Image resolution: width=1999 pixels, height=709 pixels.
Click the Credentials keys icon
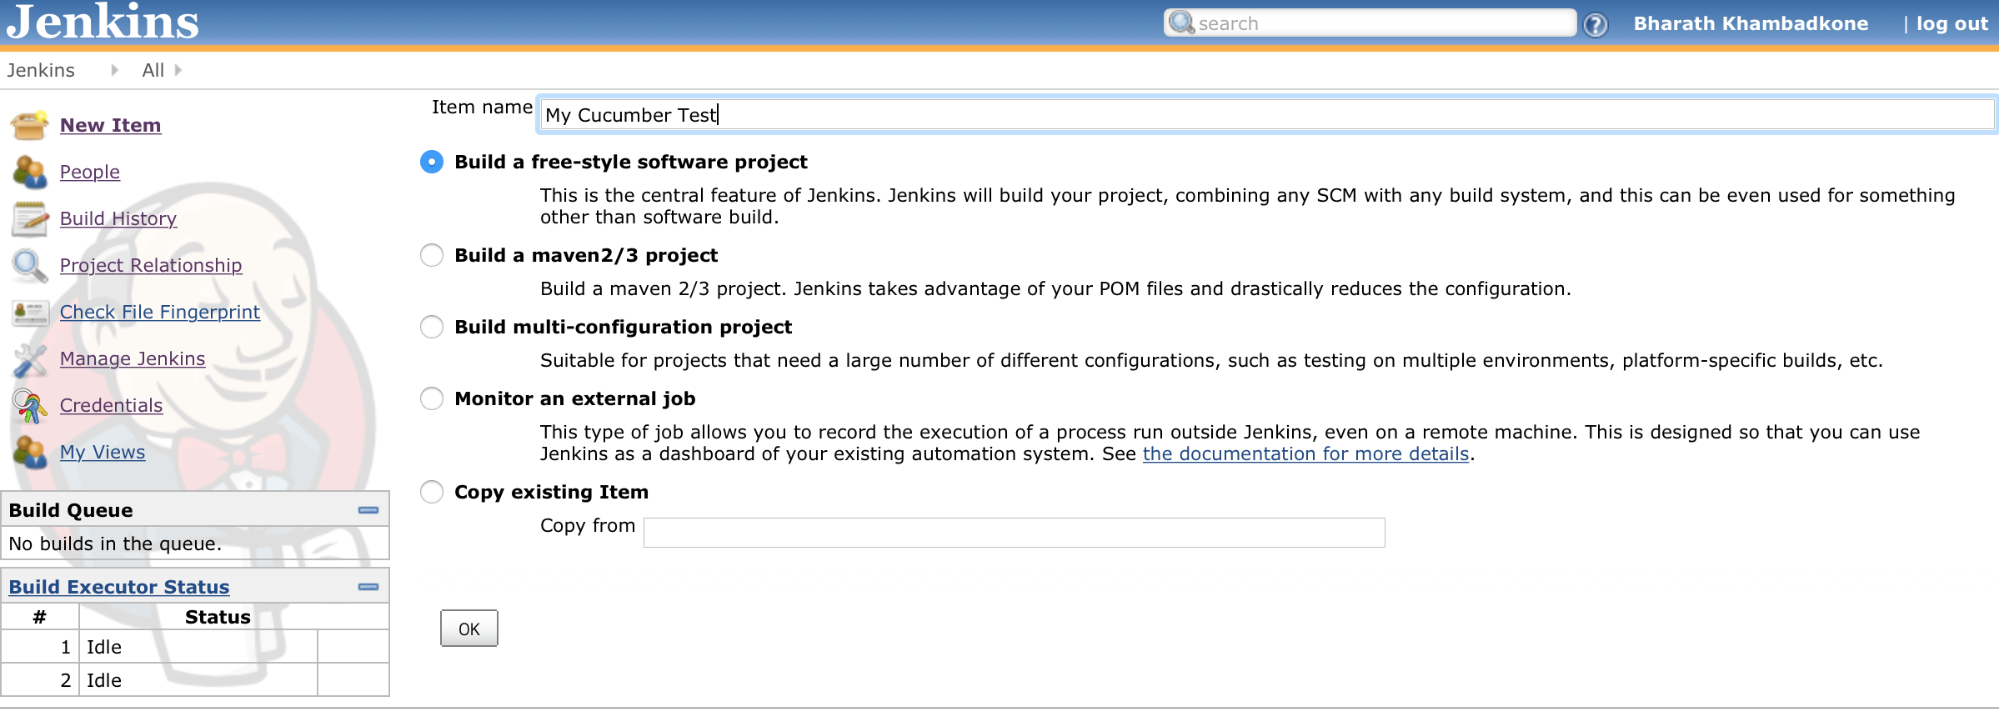(x=29, y=405)
